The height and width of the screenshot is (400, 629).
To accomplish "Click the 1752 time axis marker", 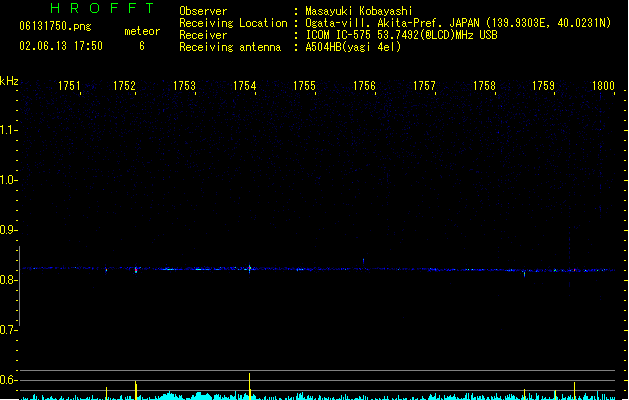I will click(x=124, y=86).
